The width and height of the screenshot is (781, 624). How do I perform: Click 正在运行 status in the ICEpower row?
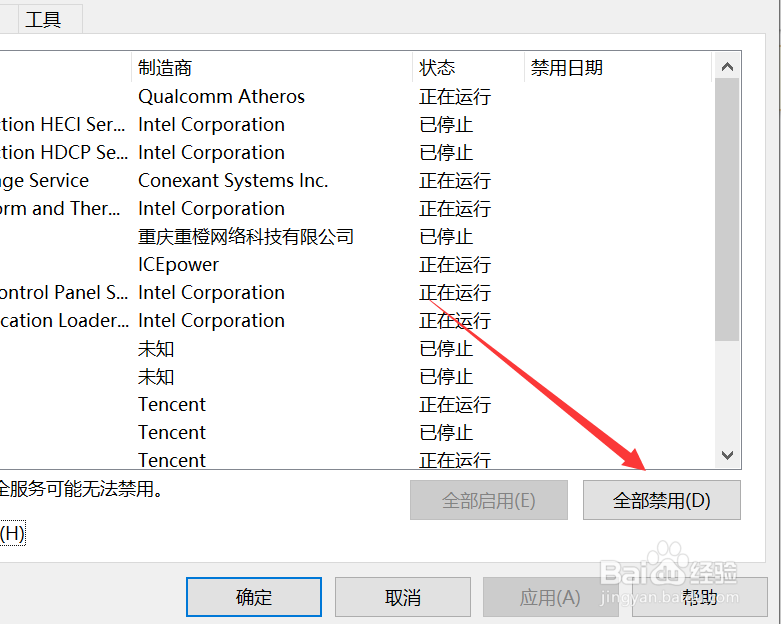click(455, 264)
